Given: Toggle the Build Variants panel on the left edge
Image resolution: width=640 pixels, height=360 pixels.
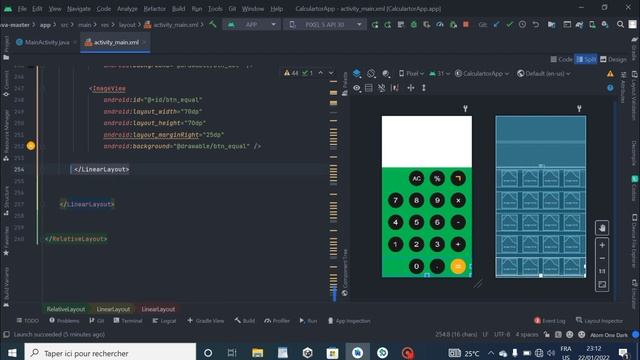Looking at the screenshot, I should (6, 287).
